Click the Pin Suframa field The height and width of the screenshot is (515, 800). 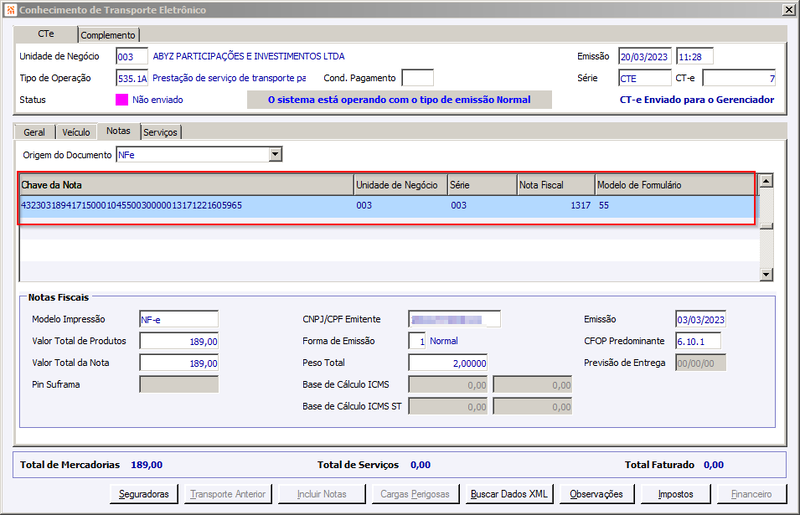pyautogui.click(x=179, y=385)
